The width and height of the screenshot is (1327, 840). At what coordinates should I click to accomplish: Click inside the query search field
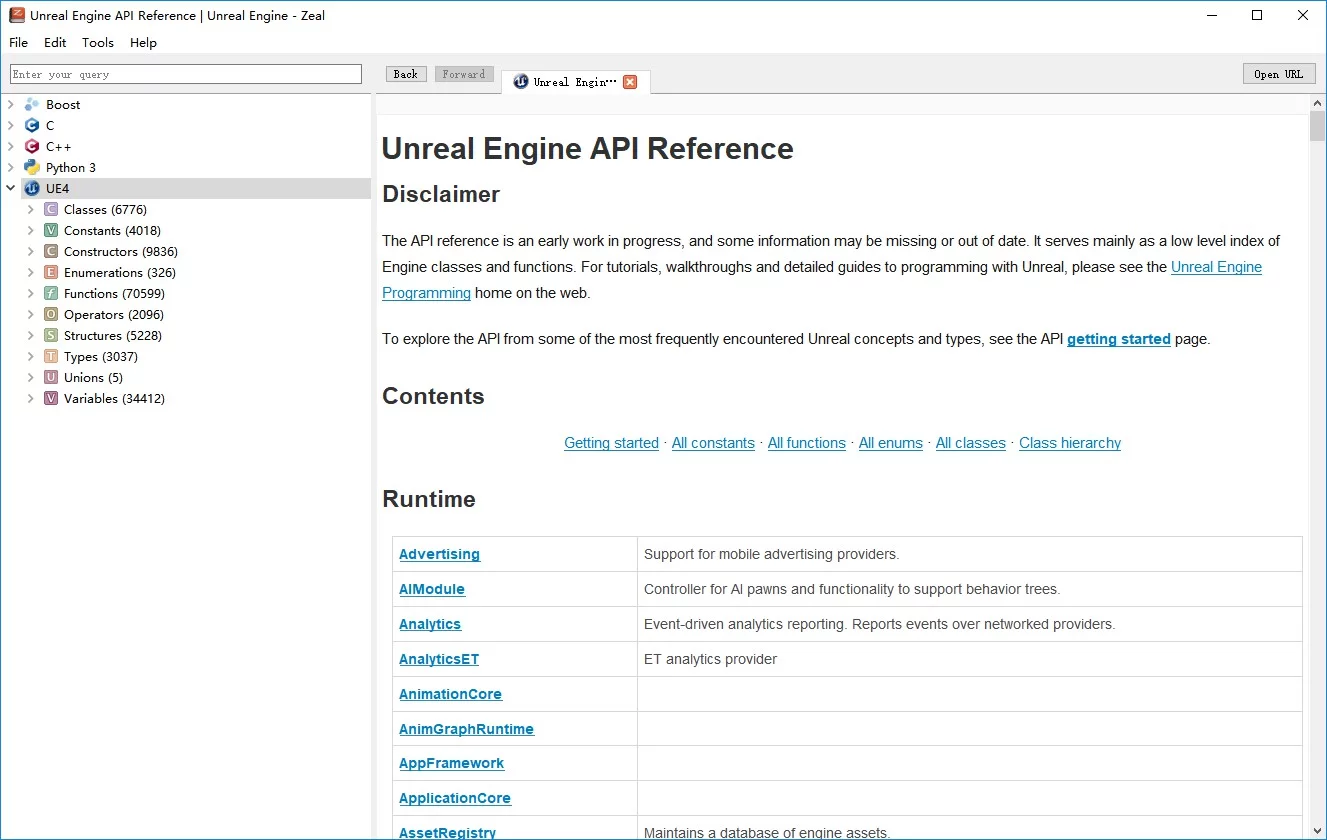pos(185,73)
